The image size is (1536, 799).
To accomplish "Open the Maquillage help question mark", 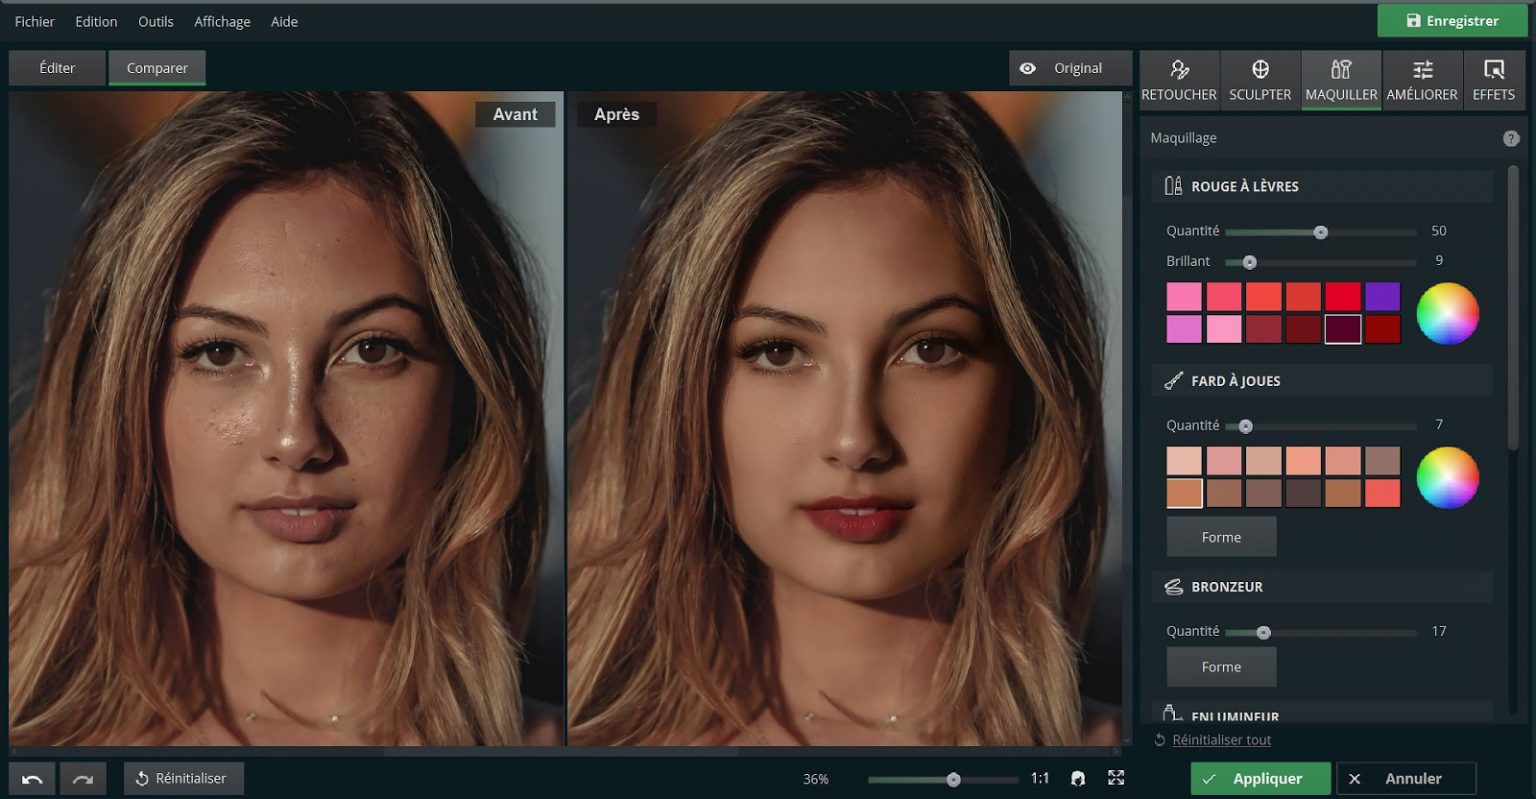I will coord(1511,138).
